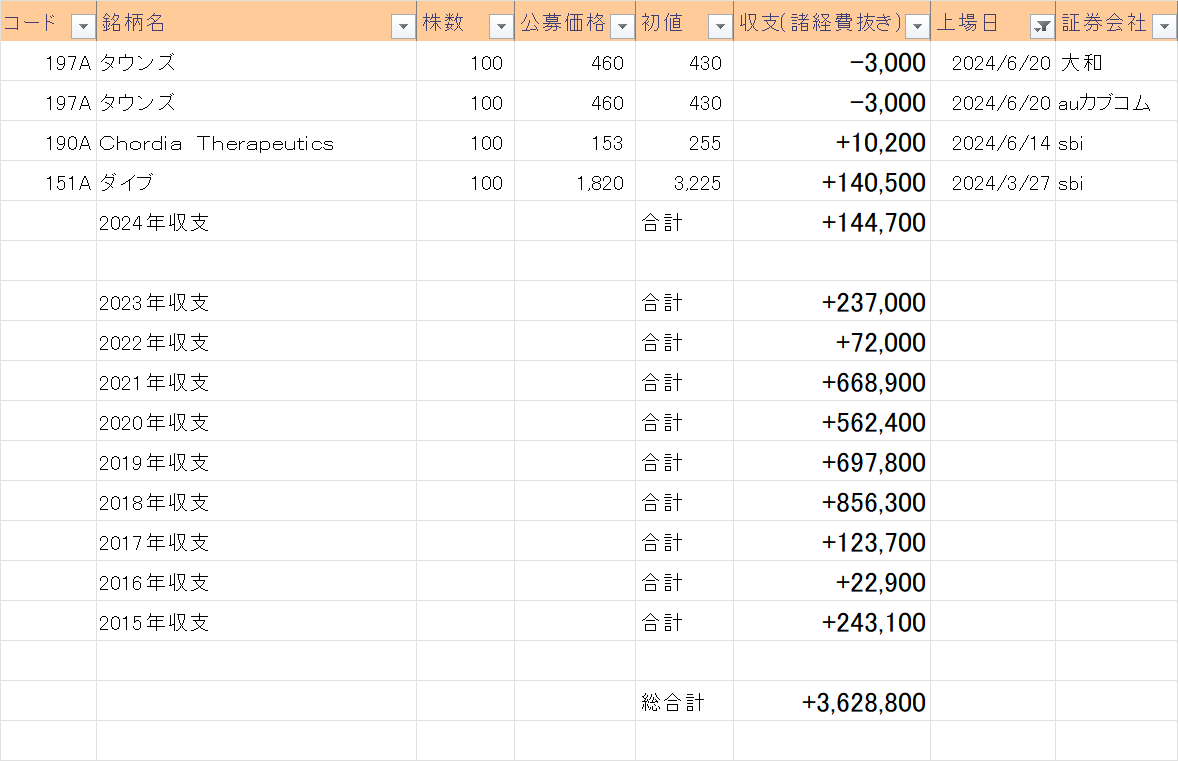The width and height of the screenshot is (1178, 761).
Task: Open the 株数 column filter dropdown
Action: point(501,26)
